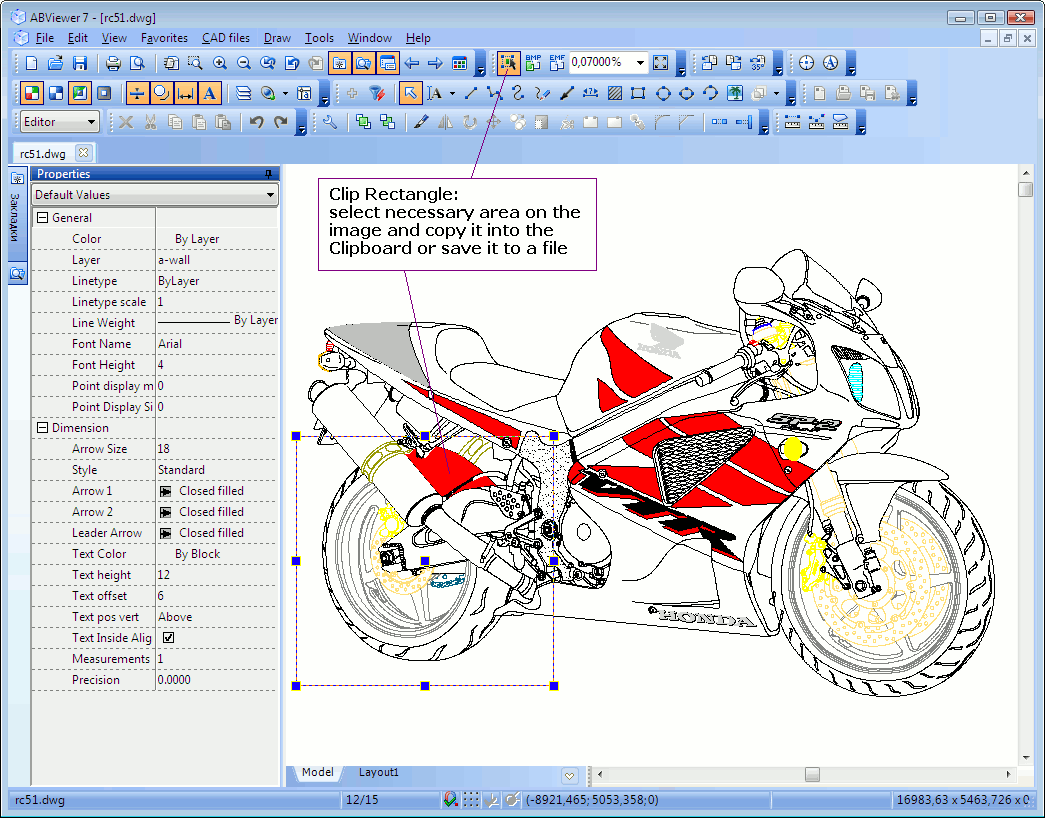Click the EMF export icon
1045x818 pixels.
point(557,63)
